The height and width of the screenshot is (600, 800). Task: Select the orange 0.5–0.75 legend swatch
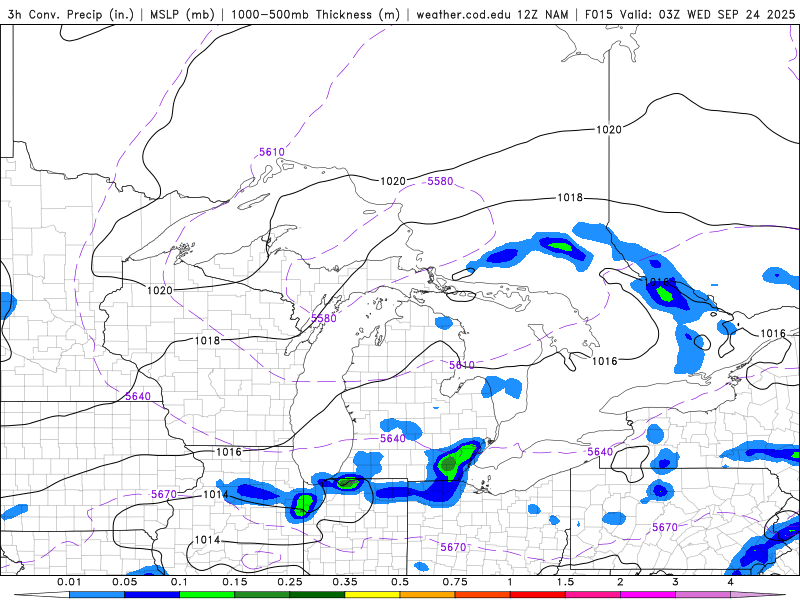click(x=428, y=595)
